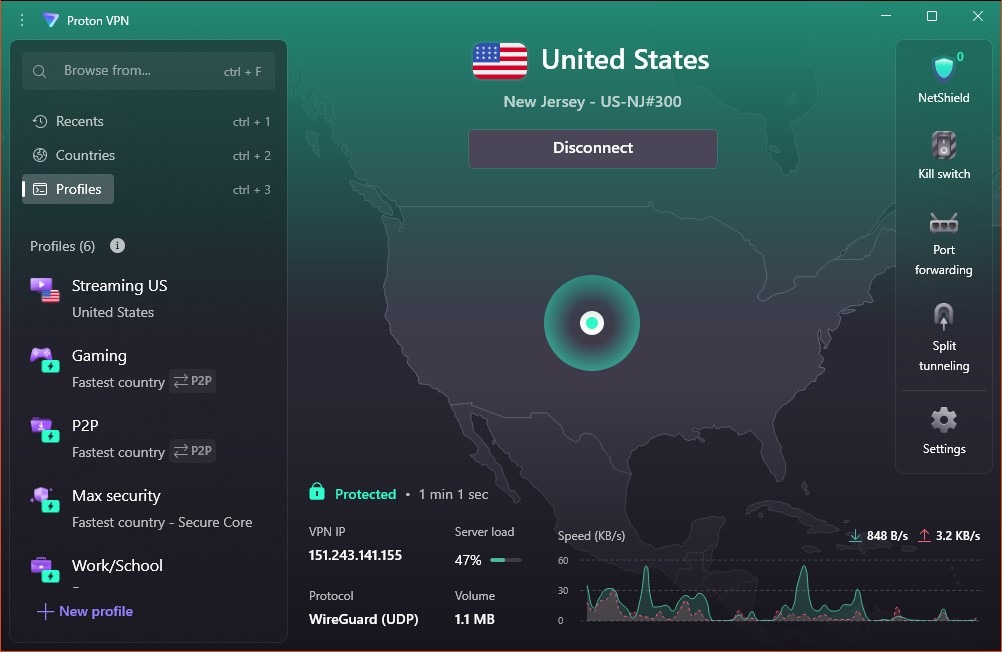The width and height of the screenshot is (1002, 652).
Task: Switch to the Countries view
Action: pyautogui.click(x=87, y=155)
